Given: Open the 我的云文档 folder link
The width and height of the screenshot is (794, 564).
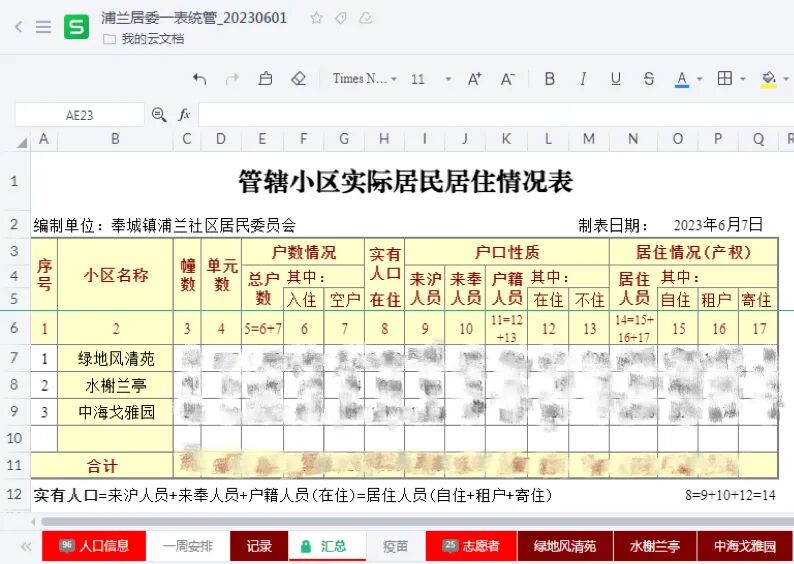Looking at the screenshot, I should click(143, 39).
